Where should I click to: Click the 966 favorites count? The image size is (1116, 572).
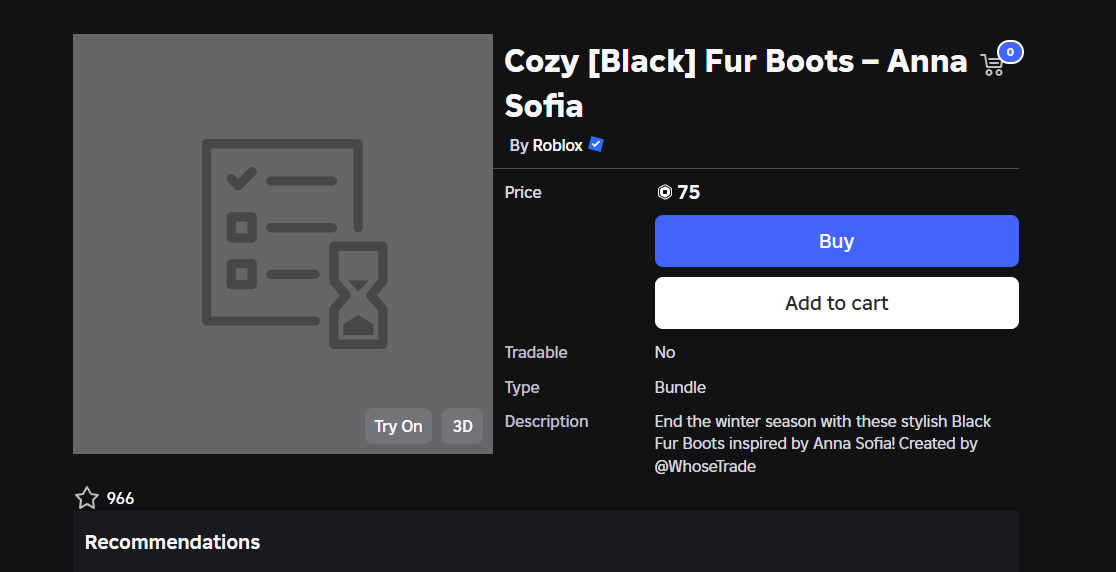coord(120,498)
